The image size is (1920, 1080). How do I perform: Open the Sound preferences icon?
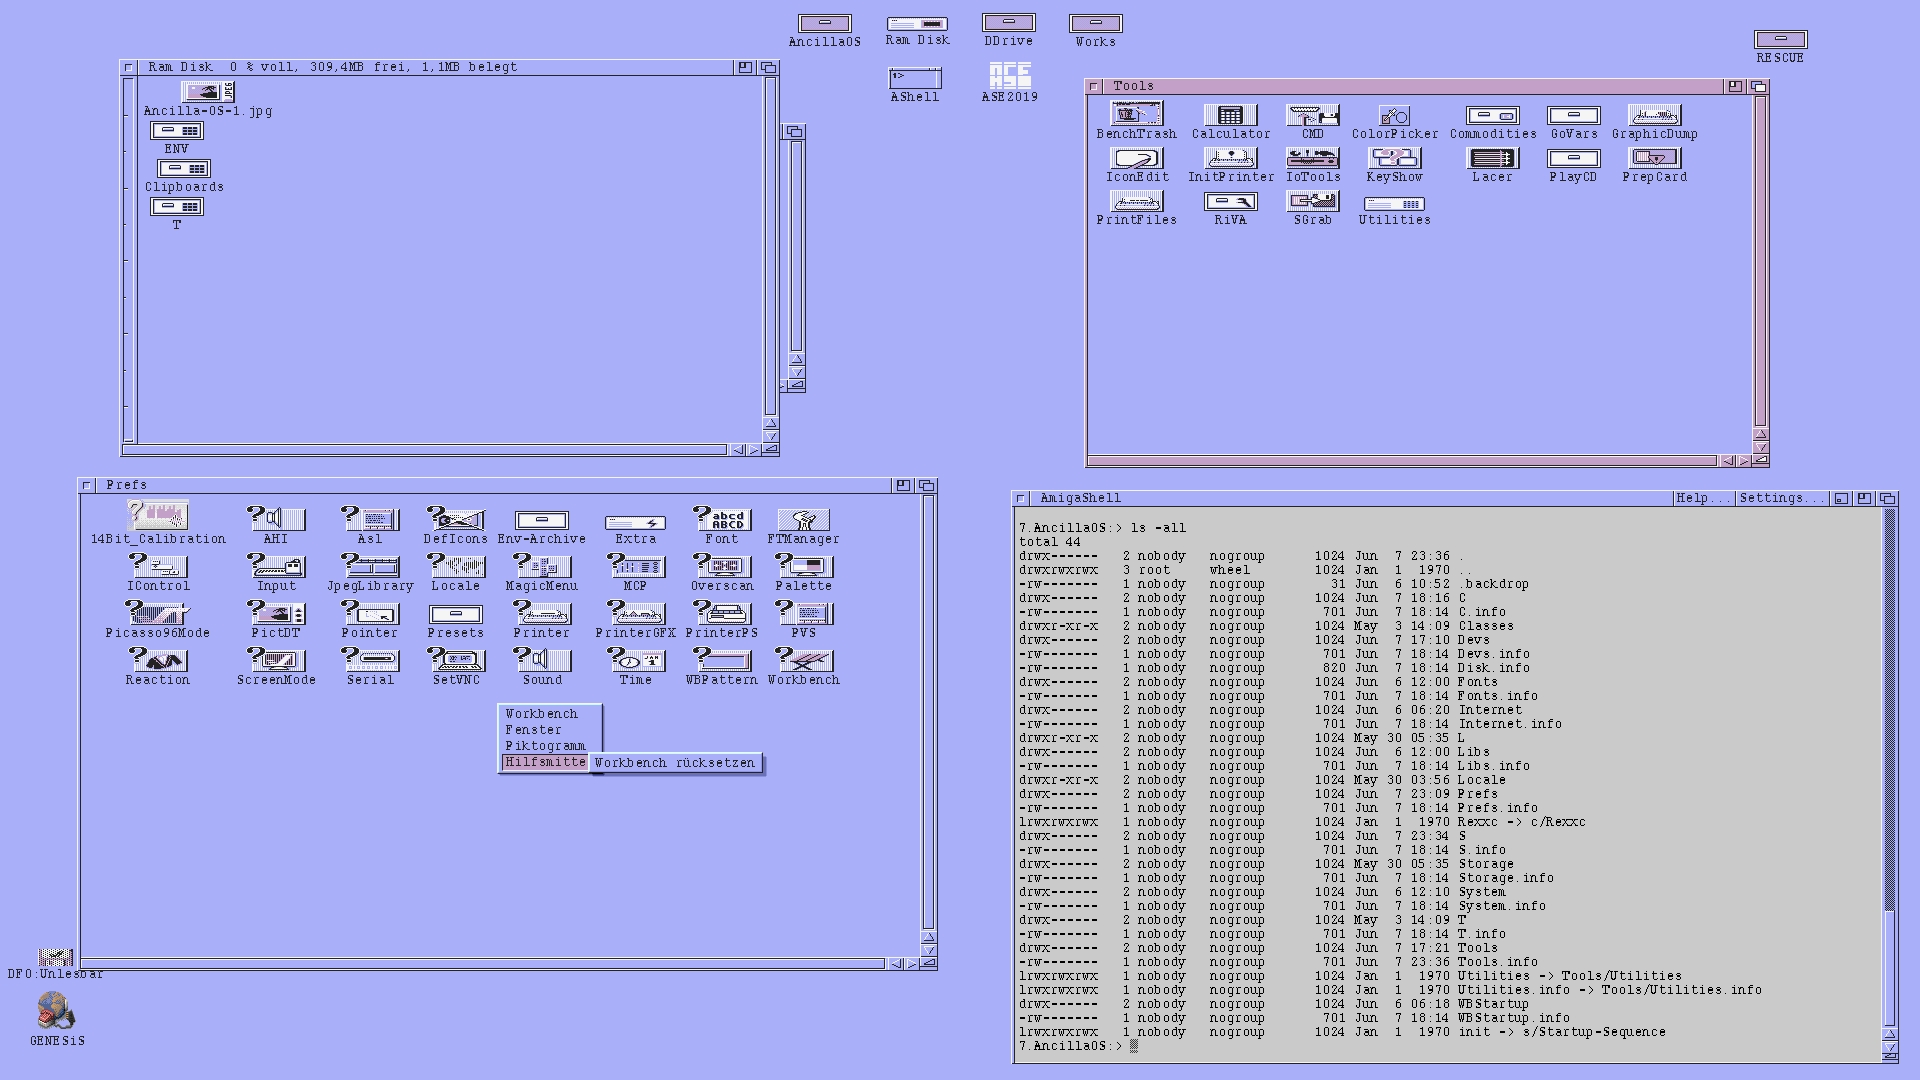(541, 660)
